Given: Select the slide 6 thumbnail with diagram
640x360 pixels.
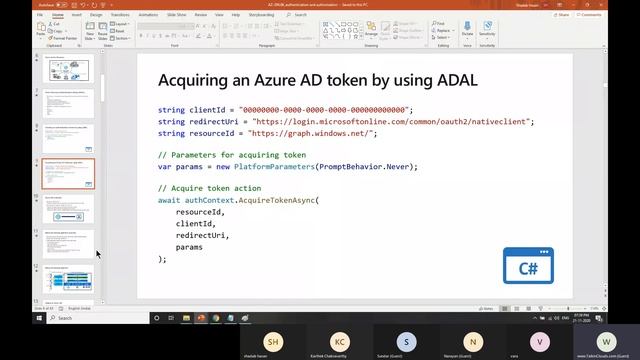Looking at the screenshot, I should point(68,69).
